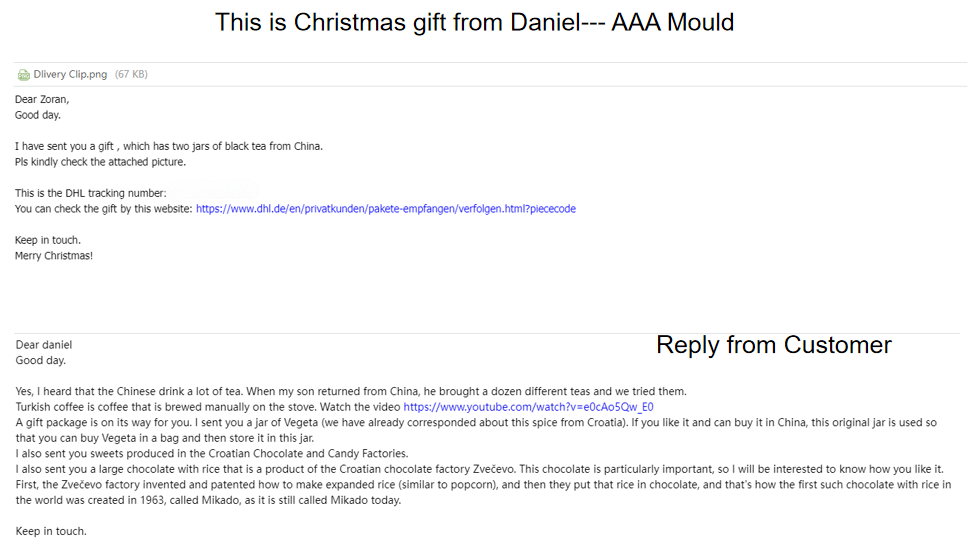Open the YouTube Turkish coffee video link
Screen dimensions: 979x552
pyautogui.click(x=528, y=407)
